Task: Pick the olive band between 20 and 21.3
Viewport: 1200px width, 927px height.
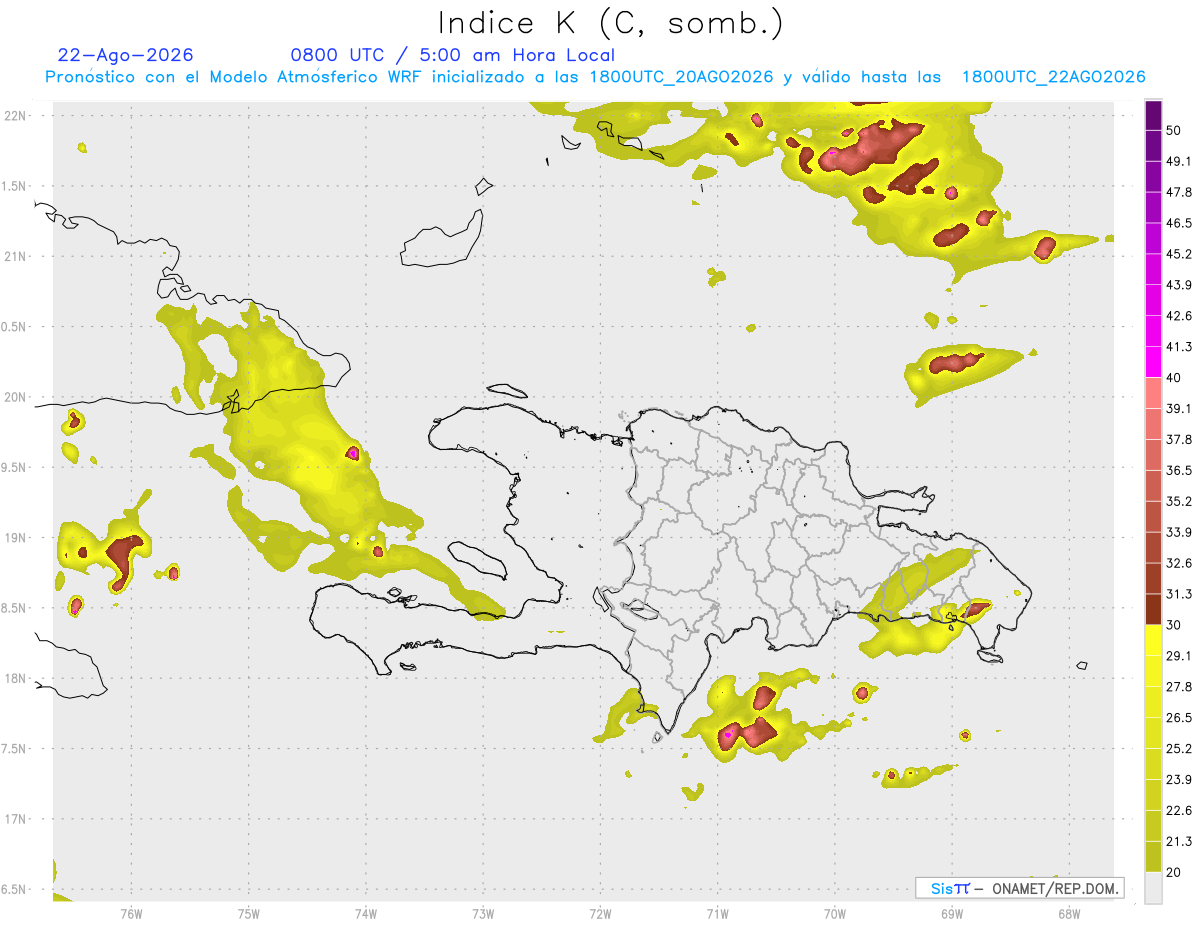Action: point(1154,858)
